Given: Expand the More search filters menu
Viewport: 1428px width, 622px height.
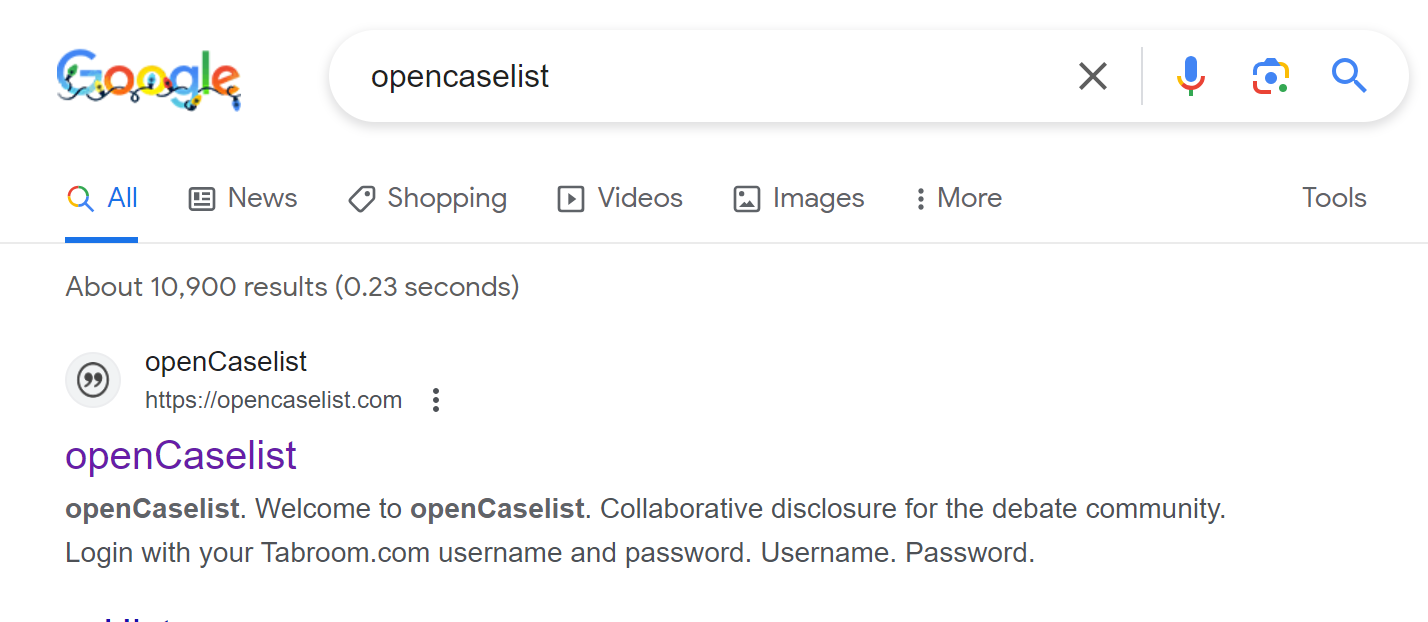Looking at the screenshot, I should pyautogui.click(x=958, y=198).
